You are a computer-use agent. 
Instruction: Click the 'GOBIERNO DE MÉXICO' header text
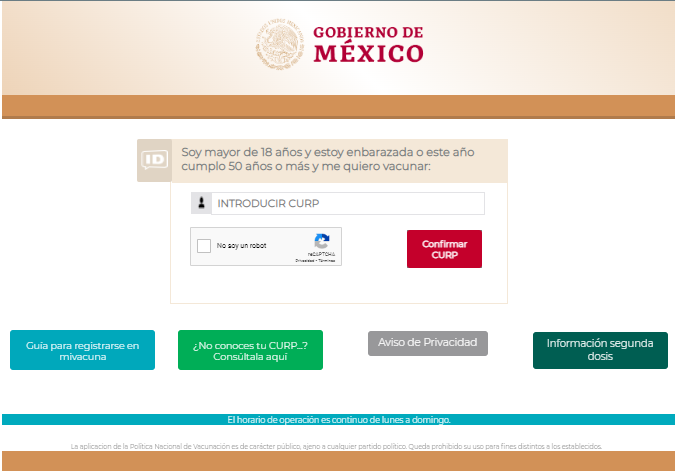click(368, 44)
